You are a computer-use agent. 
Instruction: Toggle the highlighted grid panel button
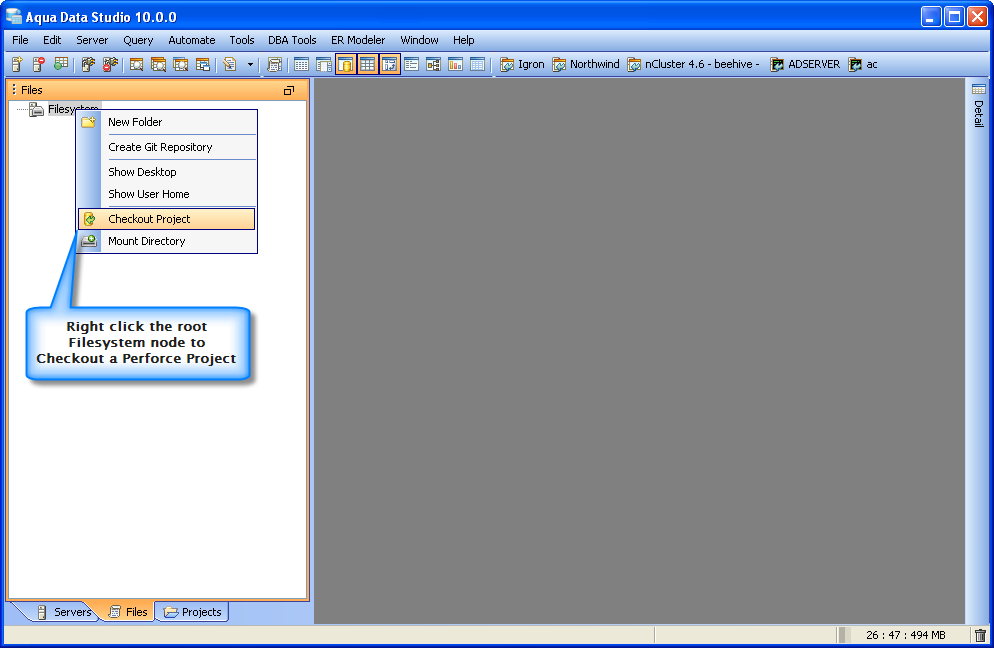coord(368,64)
